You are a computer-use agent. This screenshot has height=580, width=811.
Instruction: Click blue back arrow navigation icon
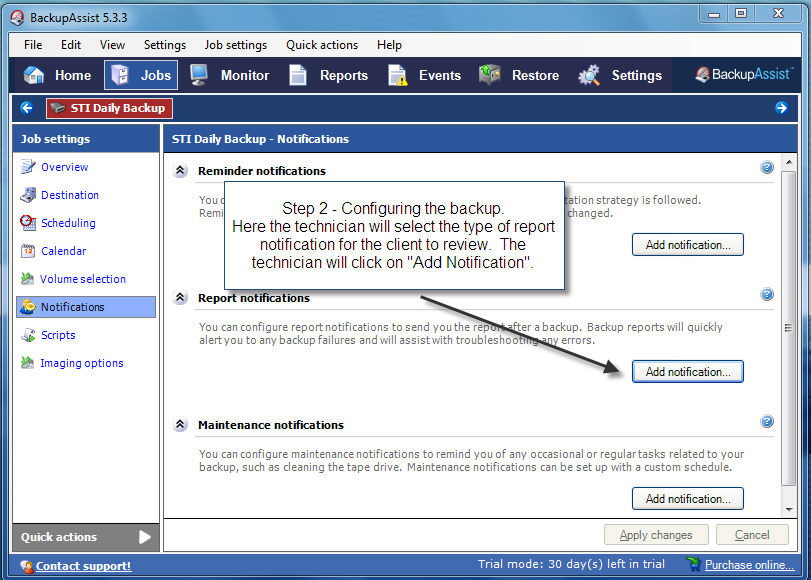tap(27, 108)
